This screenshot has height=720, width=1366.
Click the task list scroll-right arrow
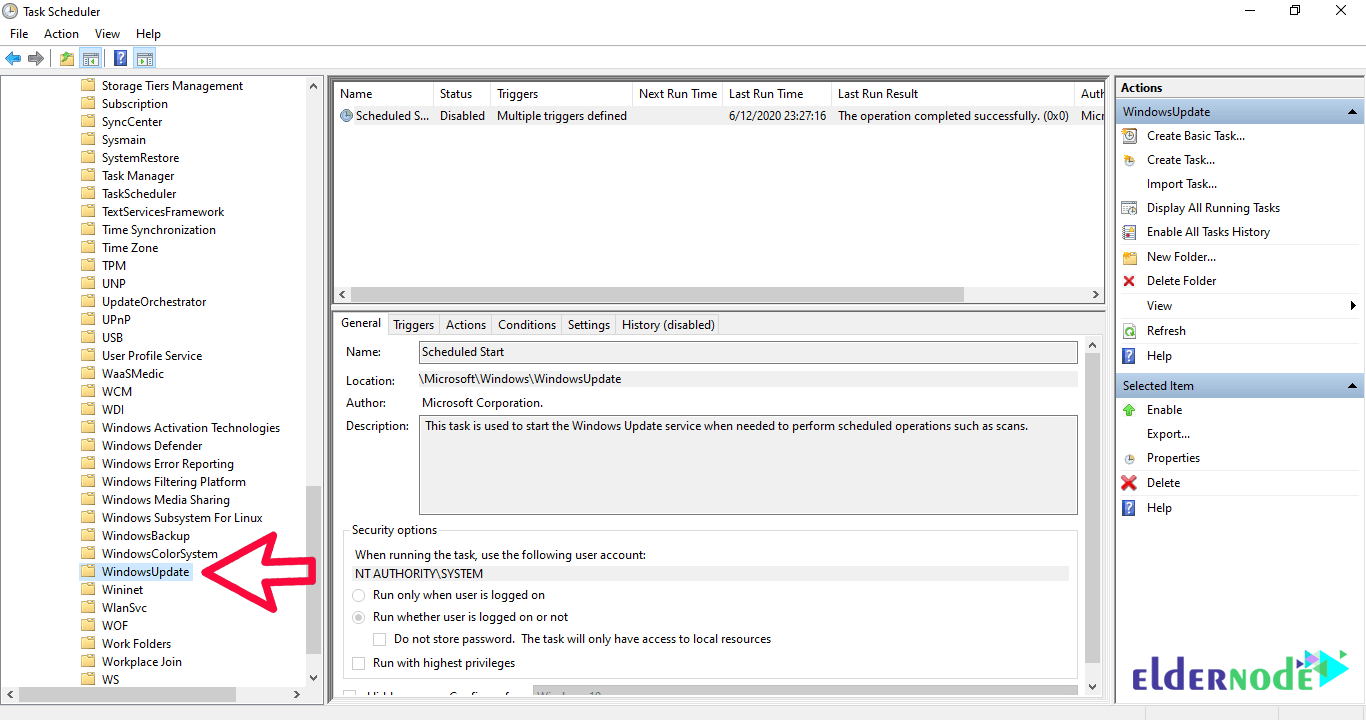(1096, 295)
